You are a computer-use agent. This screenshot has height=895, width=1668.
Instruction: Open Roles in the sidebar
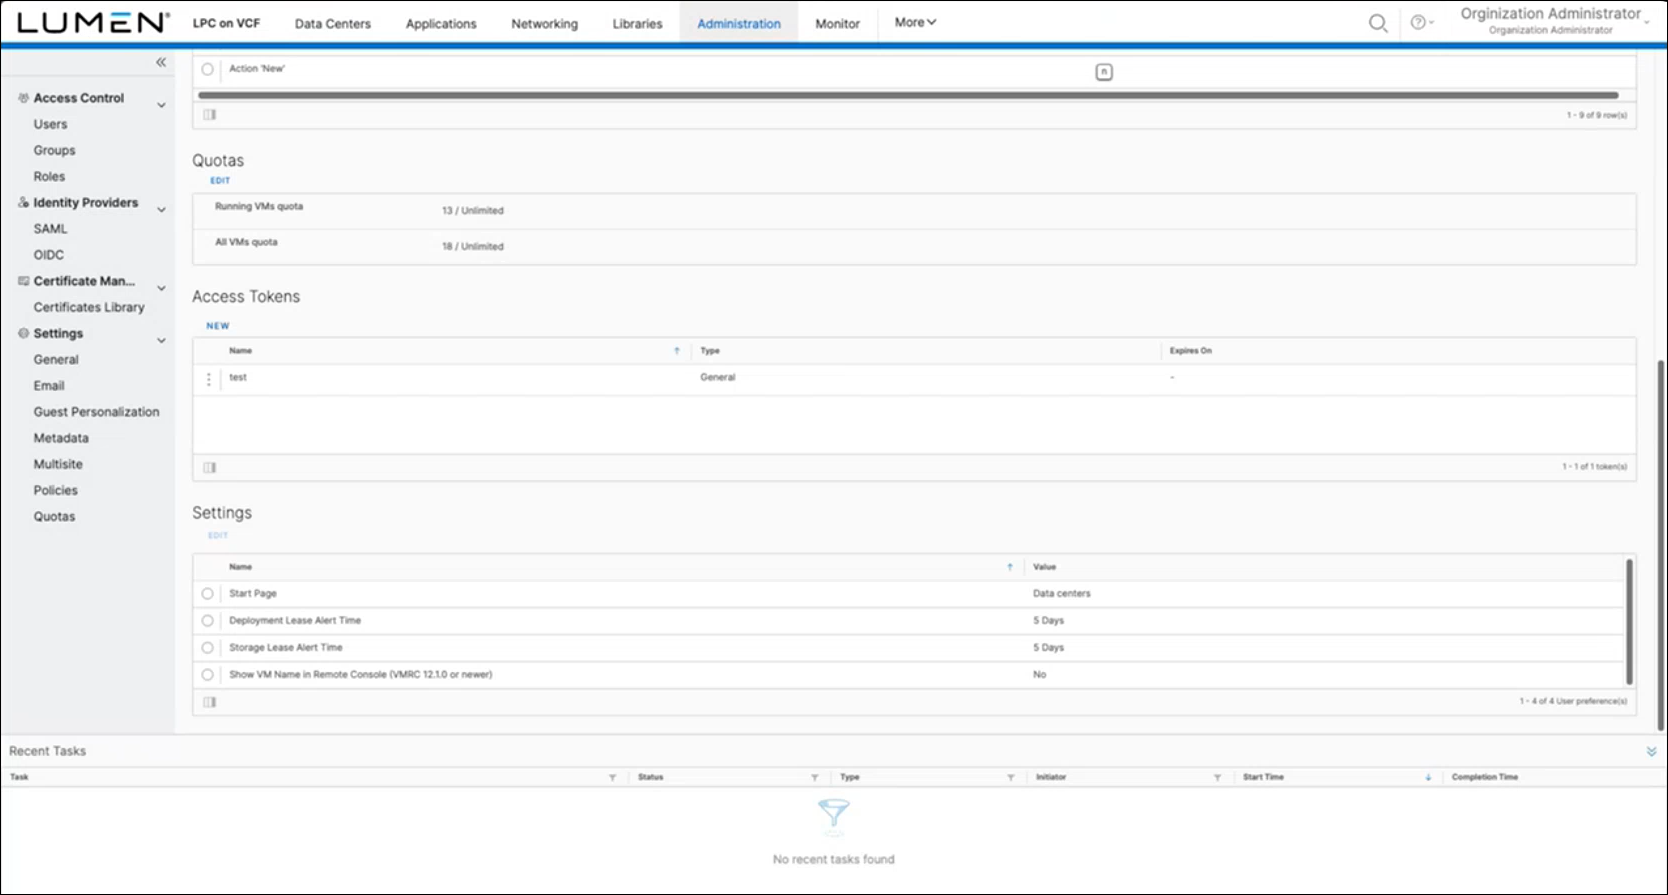pos(49,176)
